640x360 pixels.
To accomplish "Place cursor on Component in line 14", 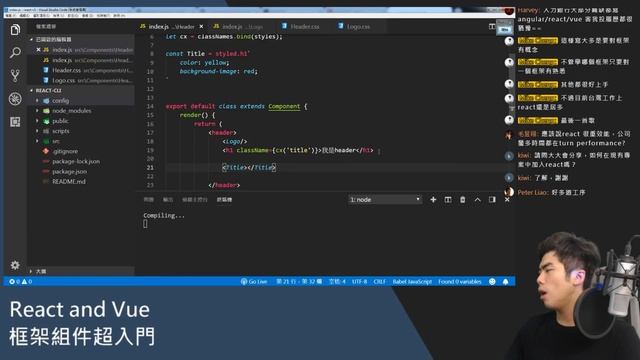I will coord(284,106).
